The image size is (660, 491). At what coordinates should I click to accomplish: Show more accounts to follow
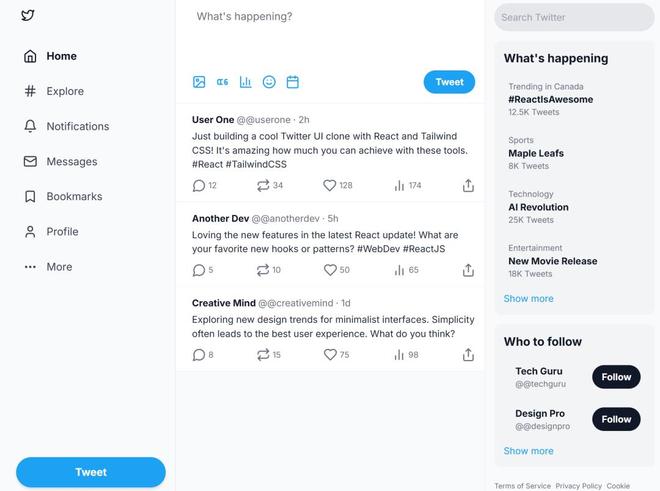tap(528, 451)
